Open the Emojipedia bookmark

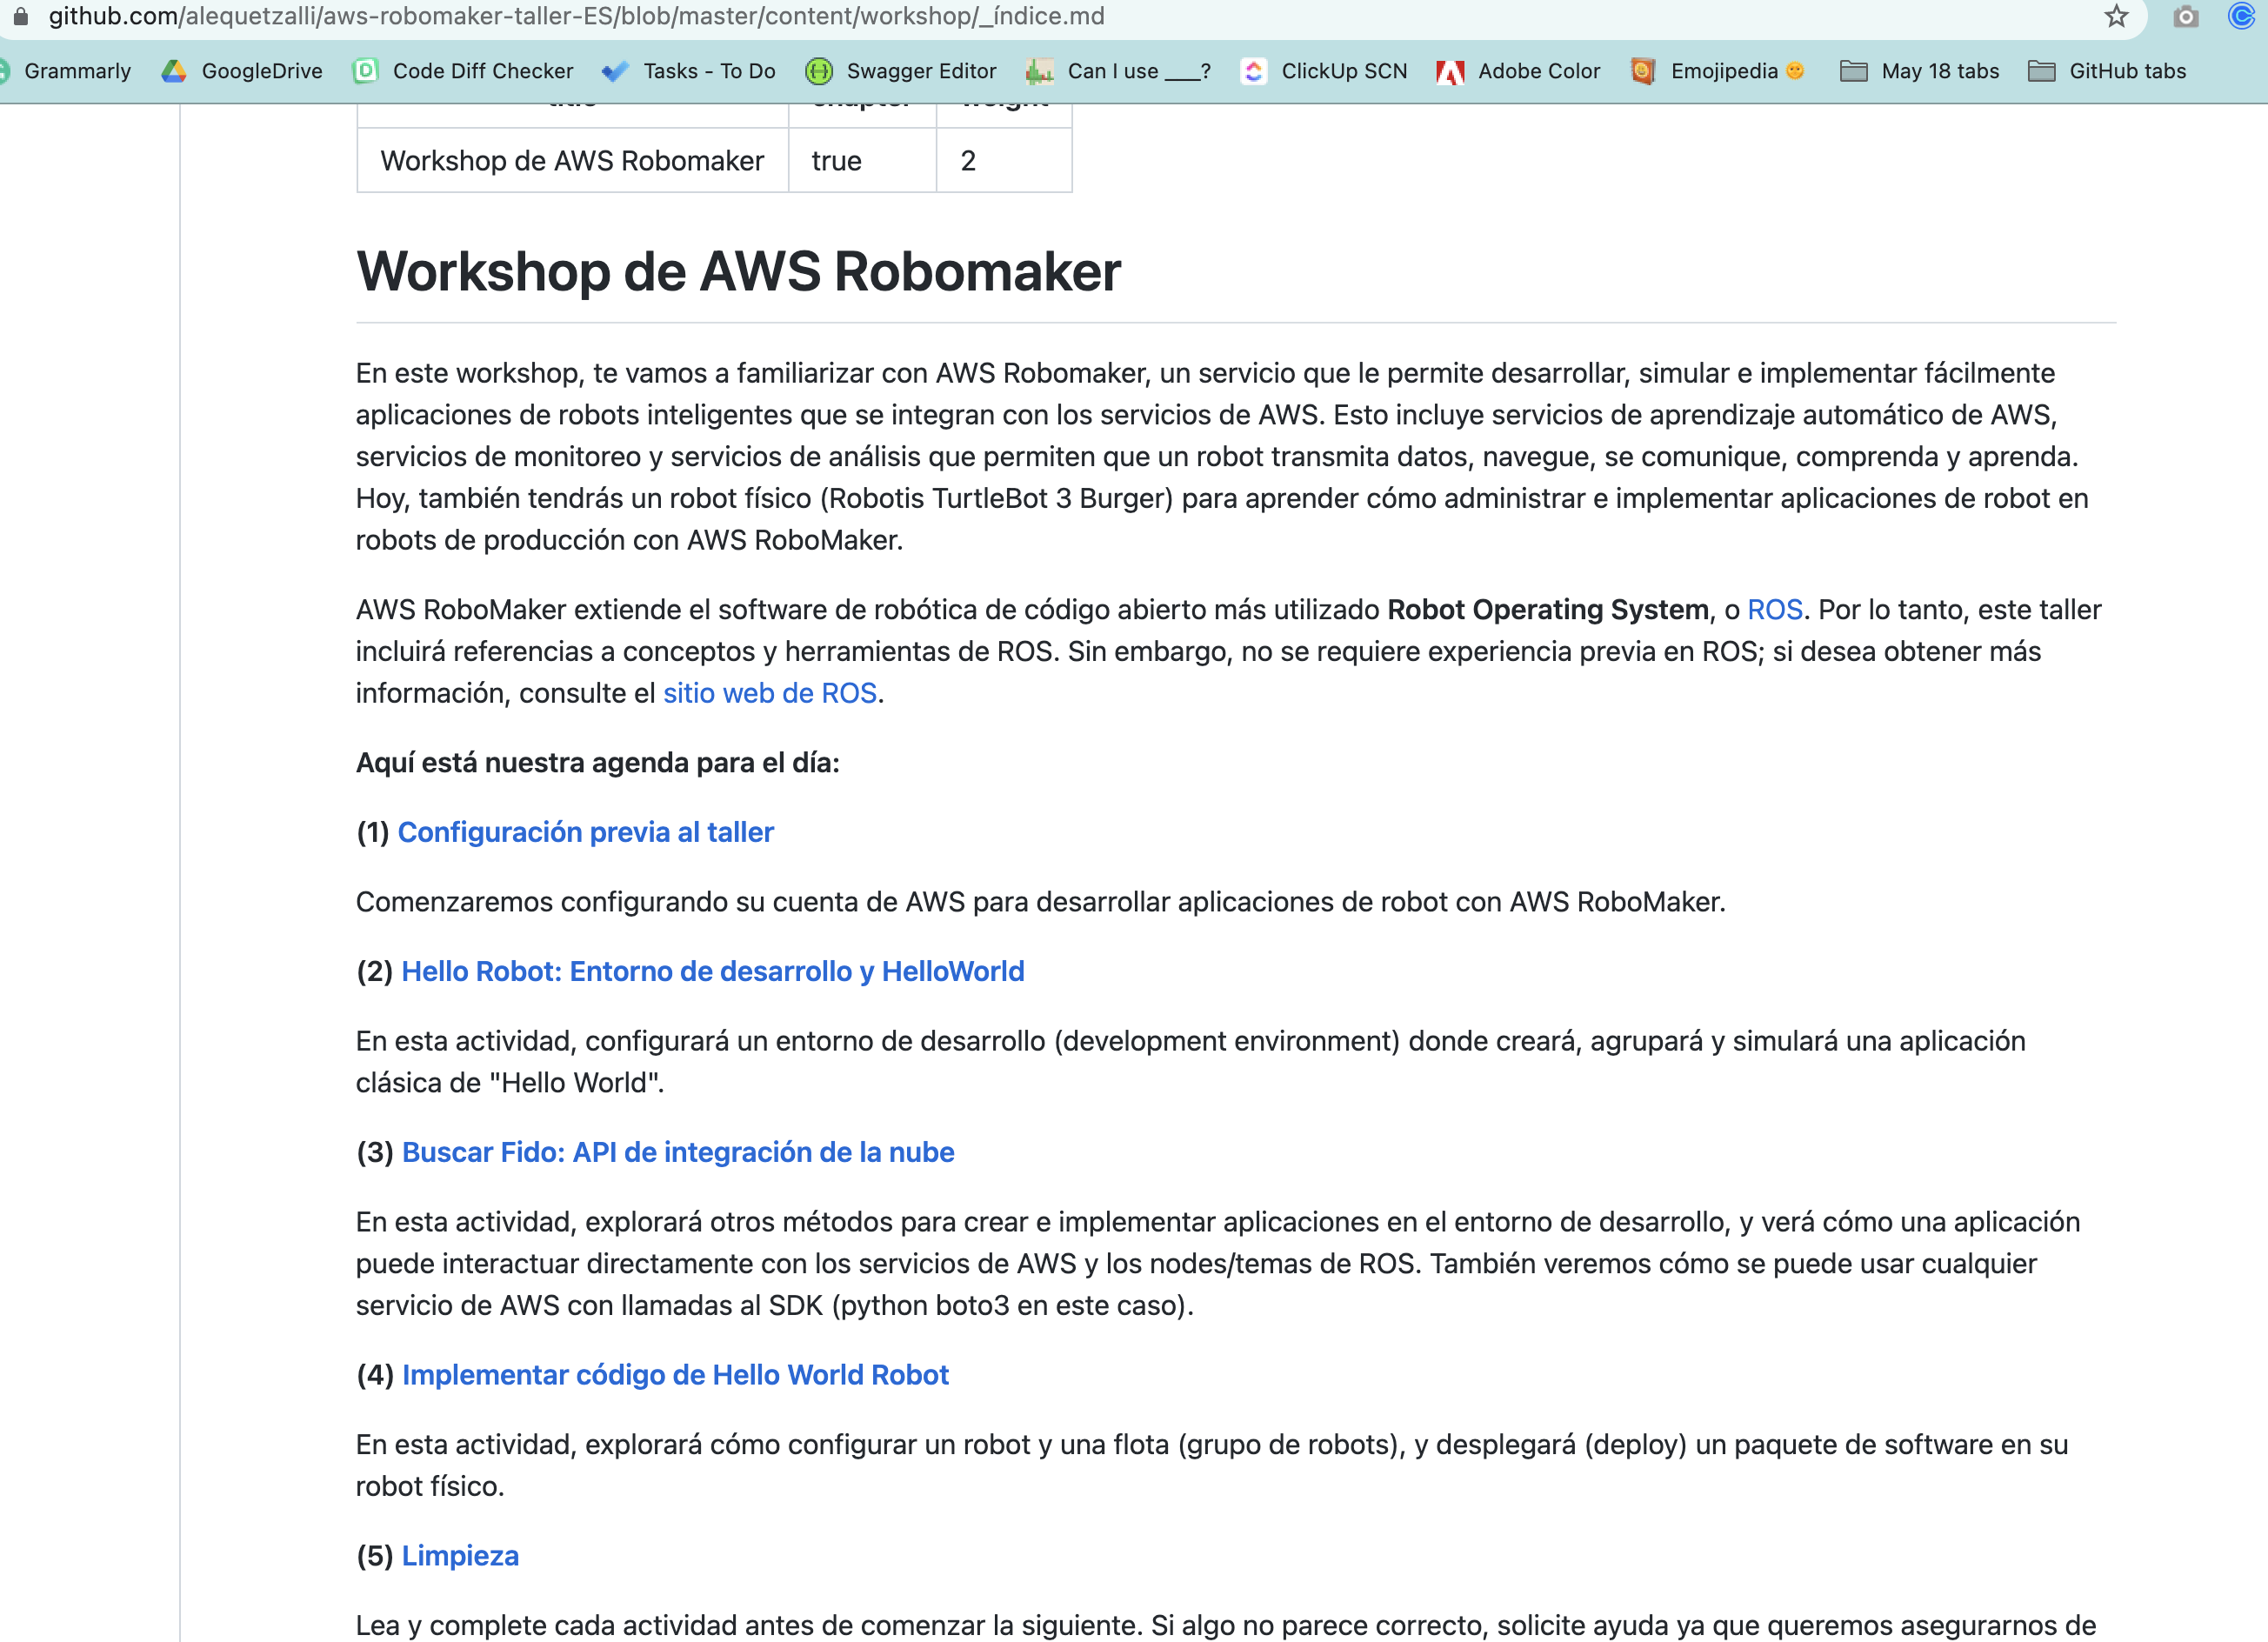point(1717,71)
